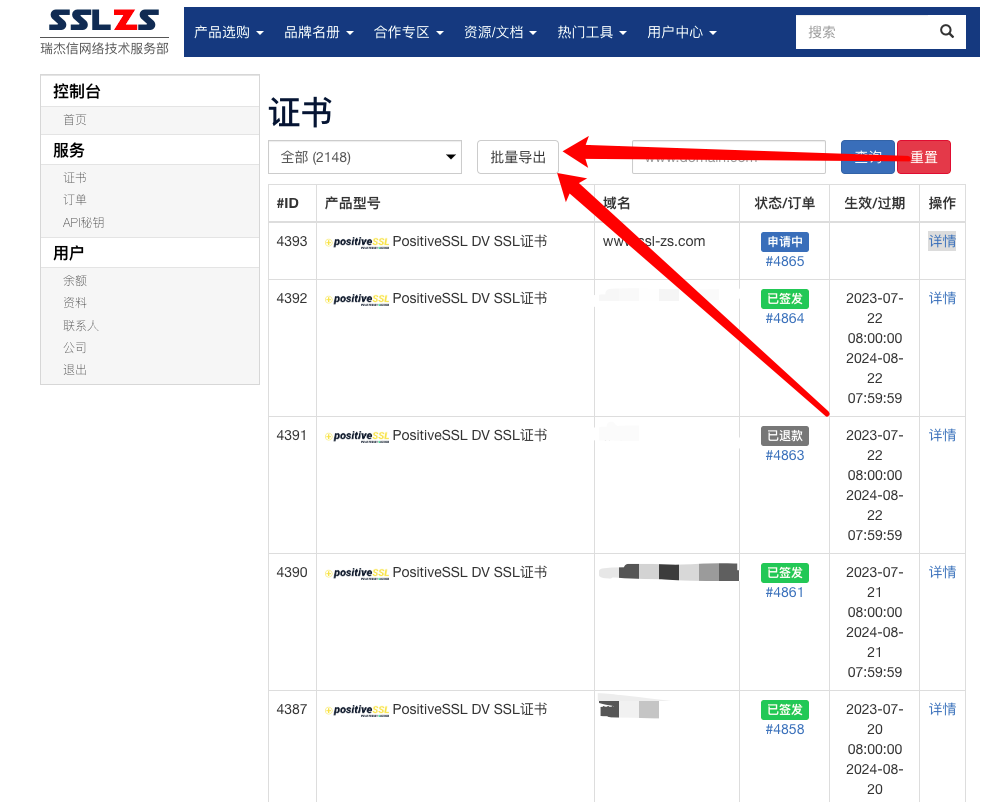Image resolution: width=999 pixels, height=802 pixels.
Task: Open 详情 for certificate 4391
Action: pos(942,435)
